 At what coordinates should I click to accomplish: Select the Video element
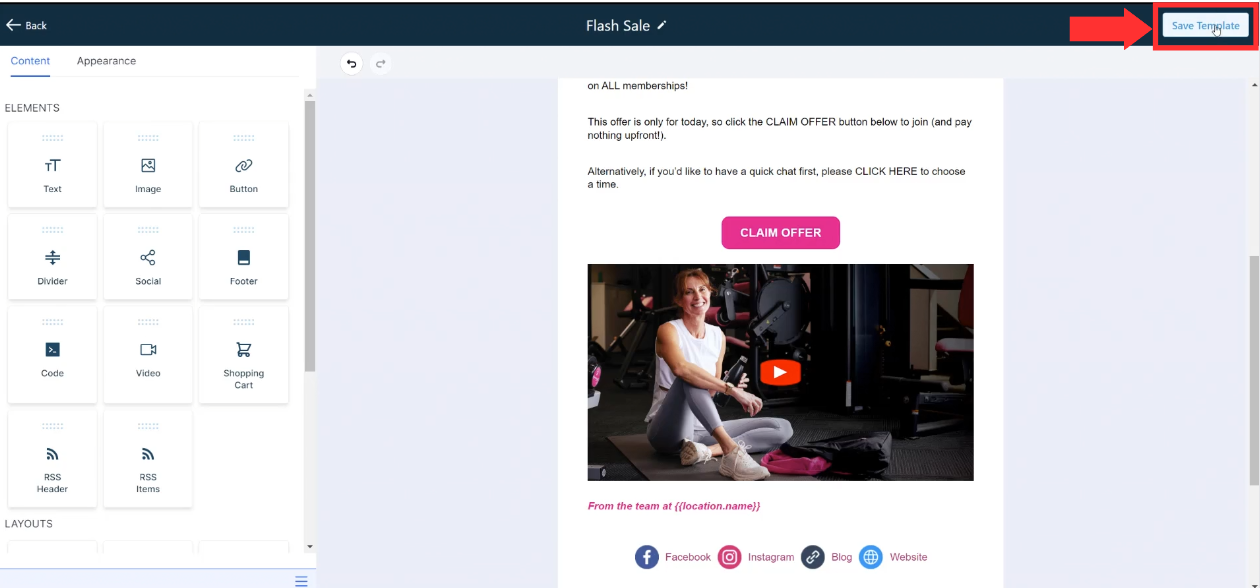pos(148,355)
